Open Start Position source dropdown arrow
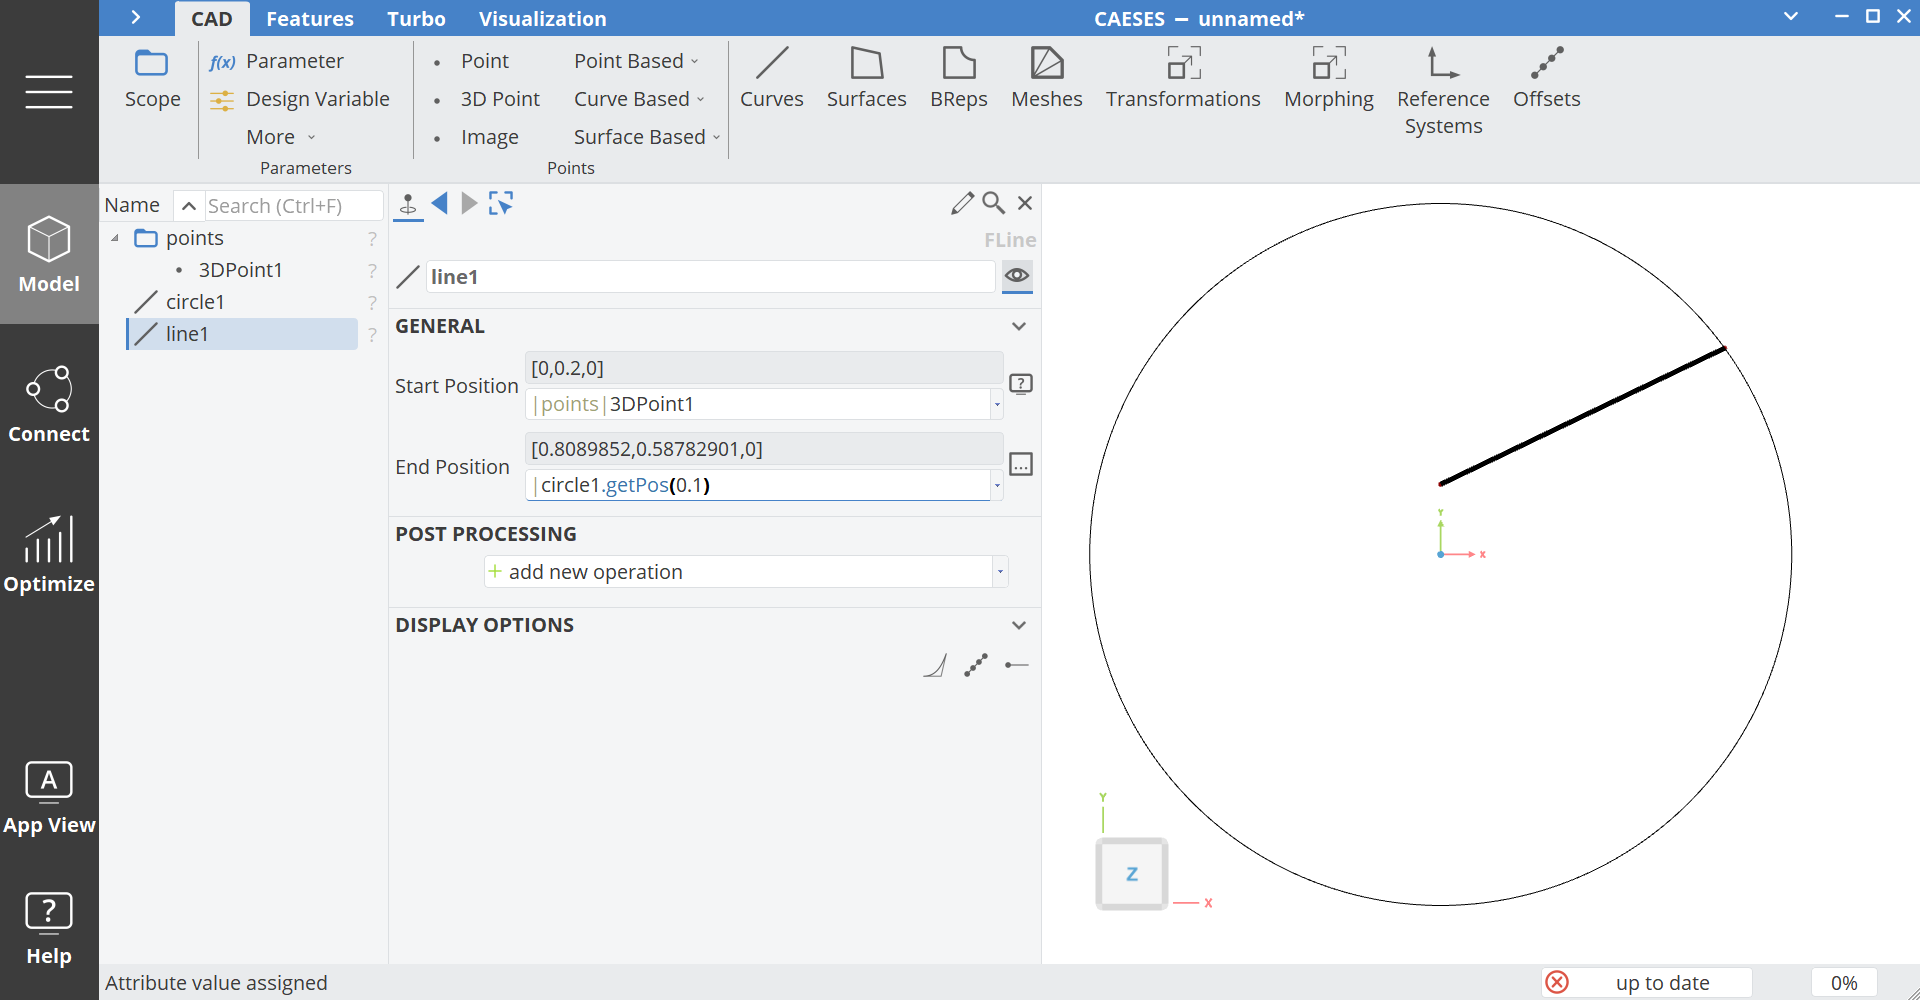Viewport: 1920px width, 1000px height. [997, 404]
